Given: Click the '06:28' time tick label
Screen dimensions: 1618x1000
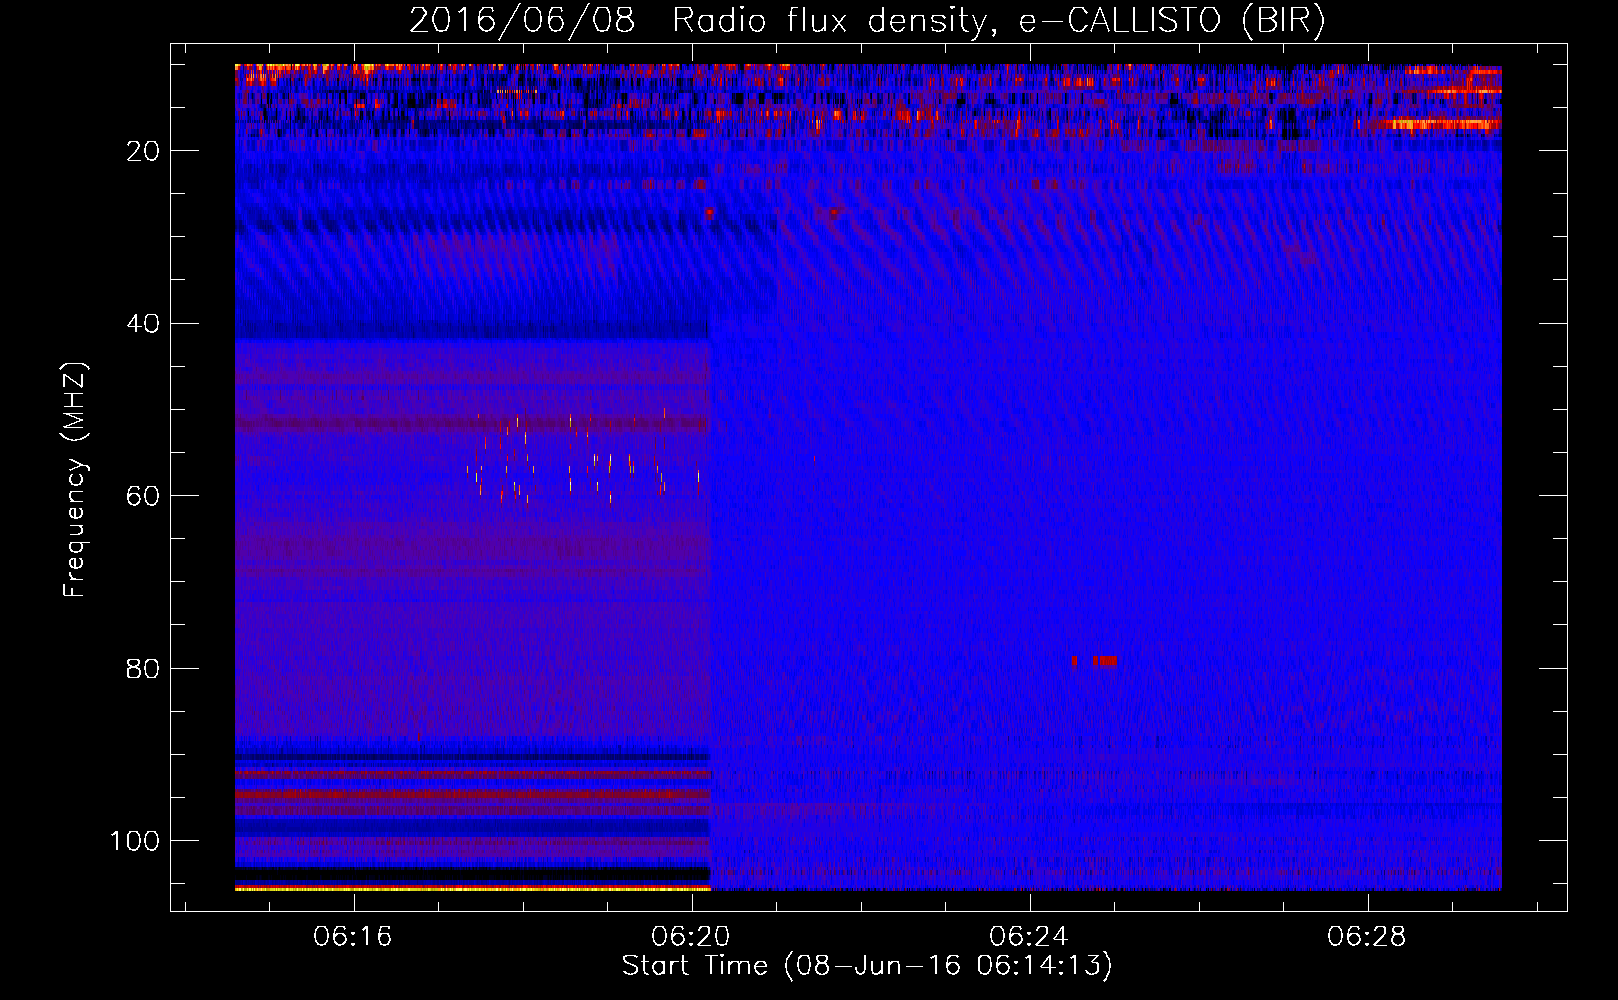Looking at the screenshot, I should tap(1367, 937).
